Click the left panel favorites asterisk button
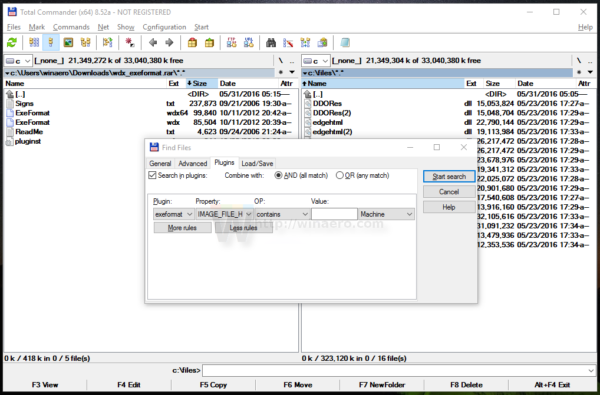The width and height of the screenshot is (600, 395). click(281, 72)
